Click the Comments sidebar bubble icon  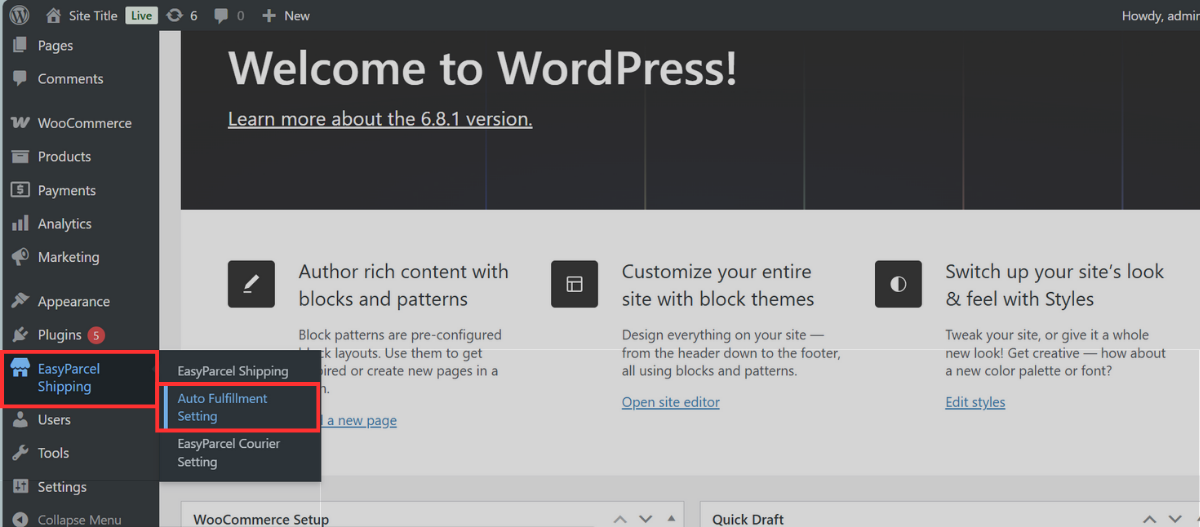[x=20, y=79]
